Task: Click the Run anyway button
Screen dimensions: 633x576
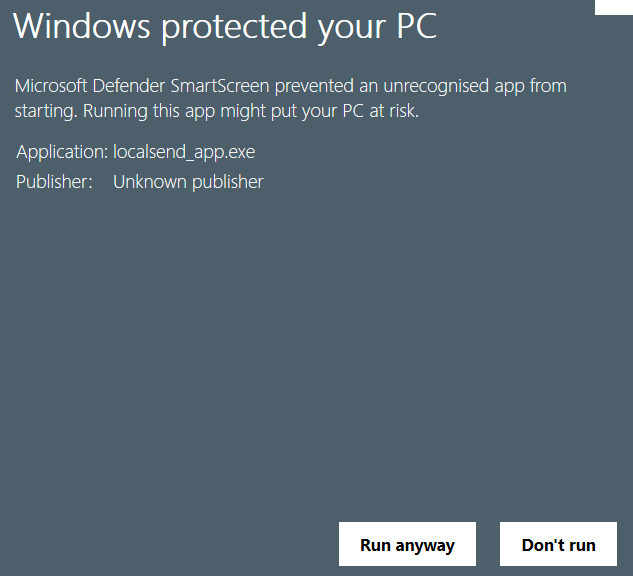Action: tap(407, 545)
